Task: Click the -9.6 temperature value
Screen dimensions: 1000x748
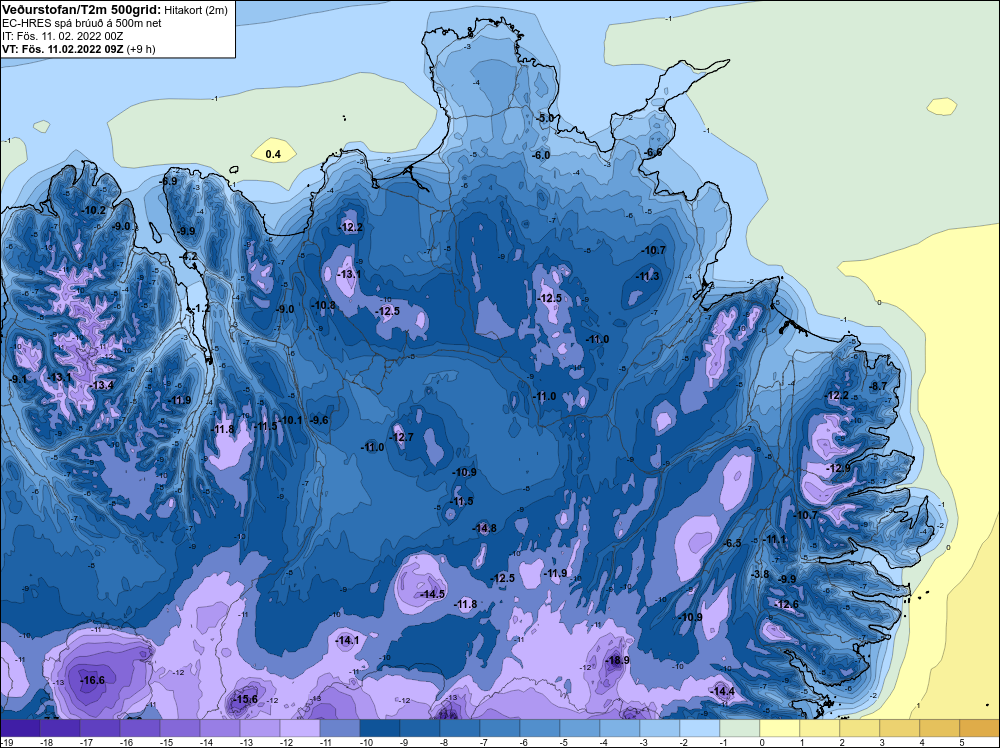Action: (319, 420)
